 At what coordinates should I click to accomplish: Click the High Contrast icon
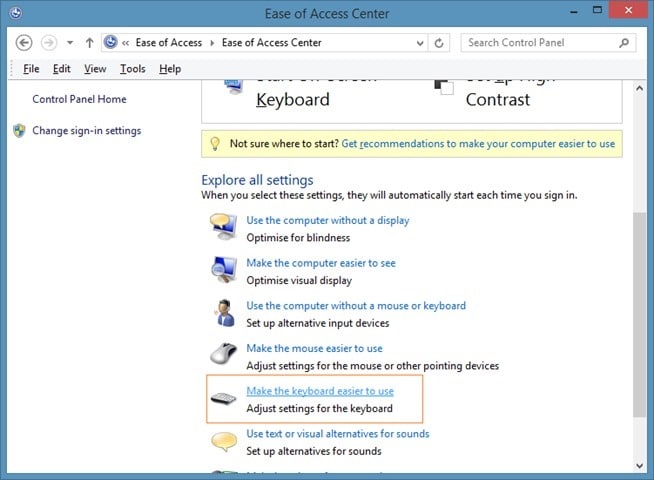coord(444,86)
